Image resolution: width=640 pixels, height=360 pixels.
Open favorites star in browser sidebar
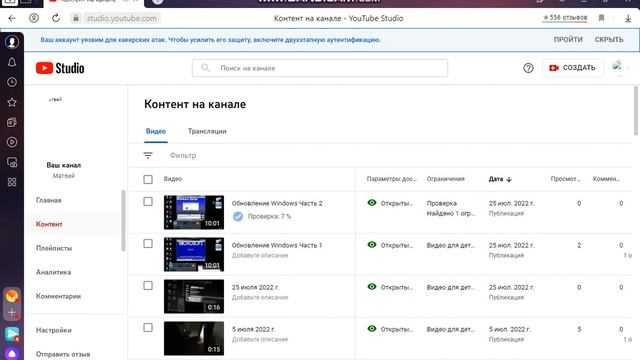(12, 102)
